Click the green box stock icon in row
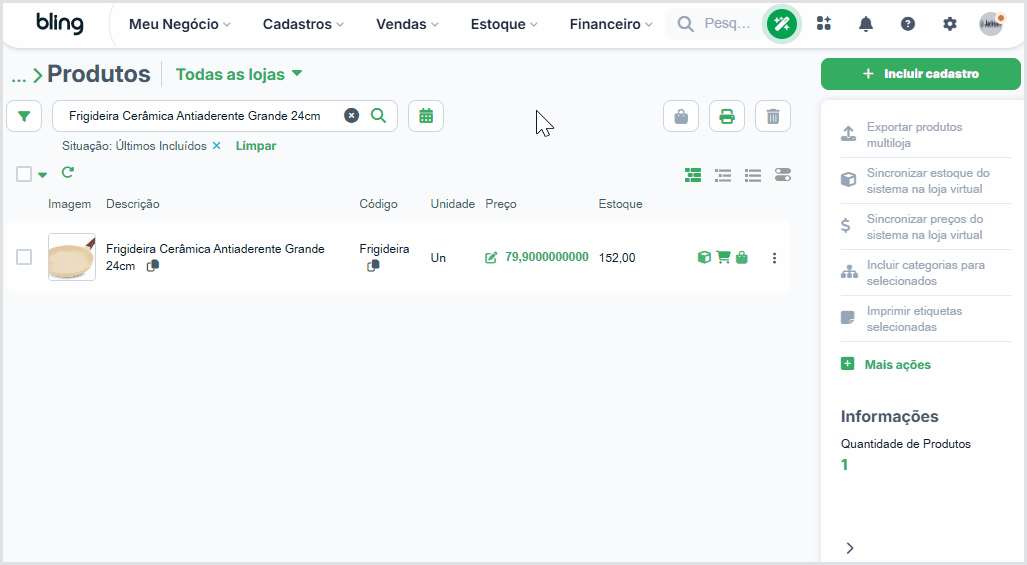The height and width of the screenshot is (565, 1027). point(704,257)
